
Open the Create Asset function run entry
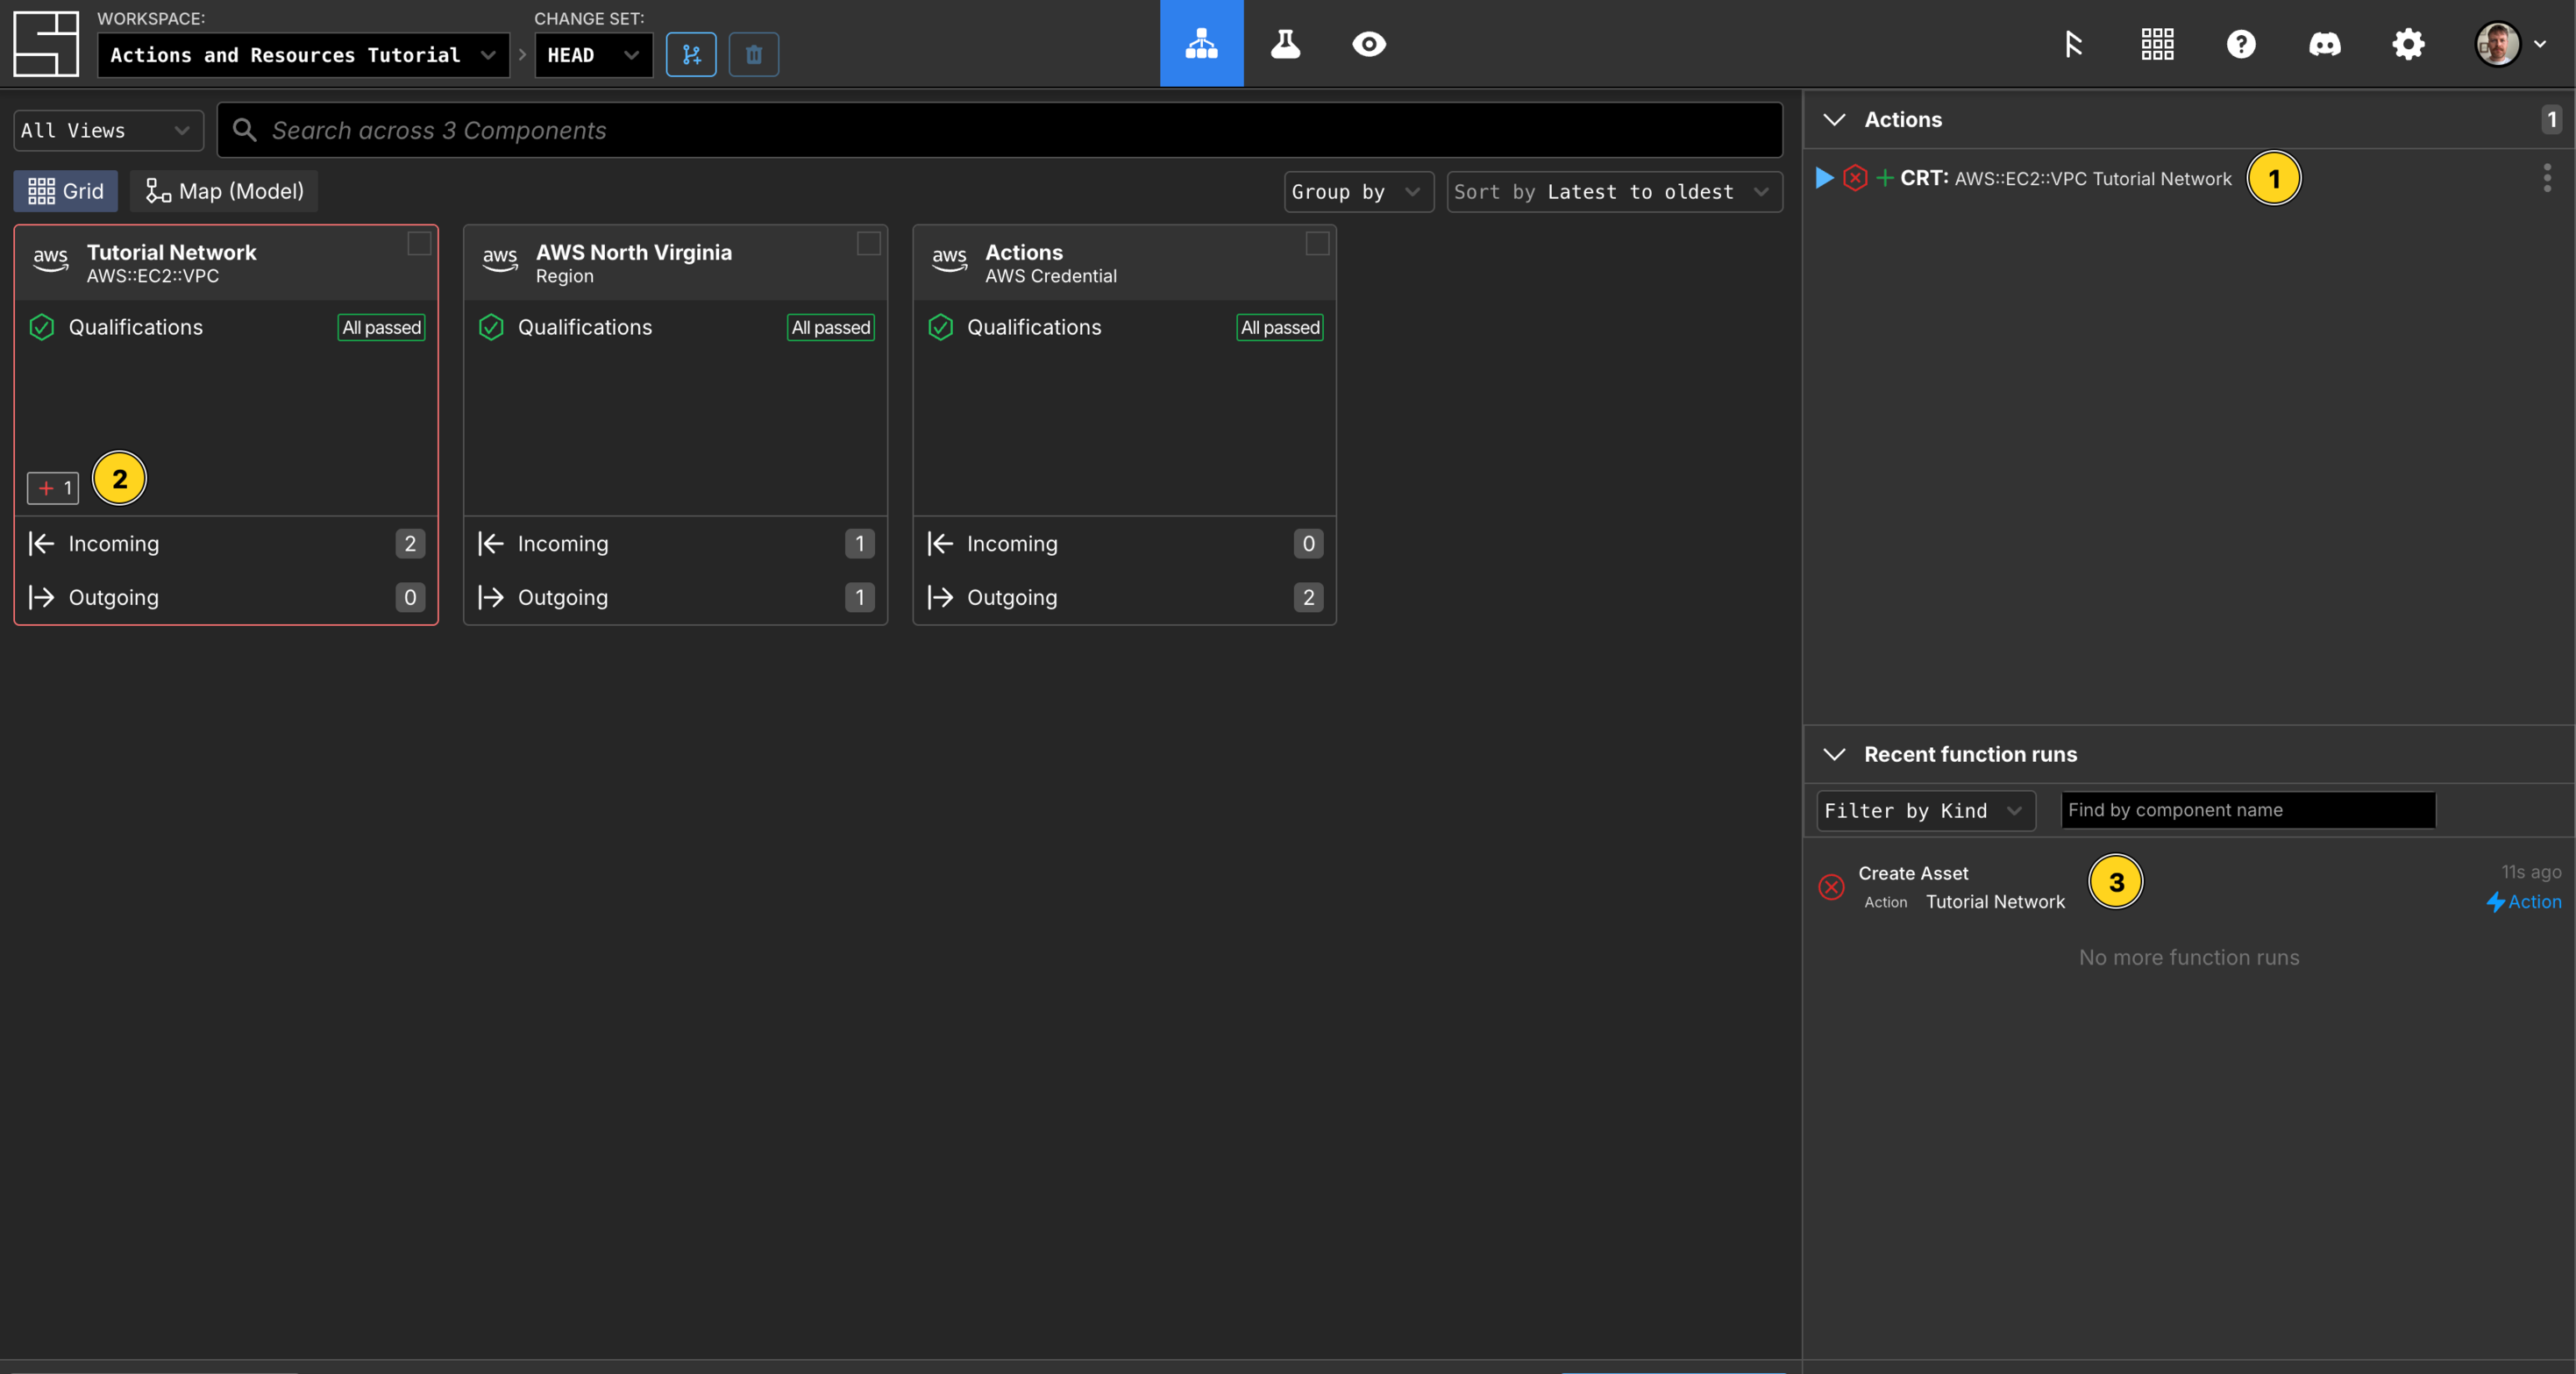[x=2189, y=887]
